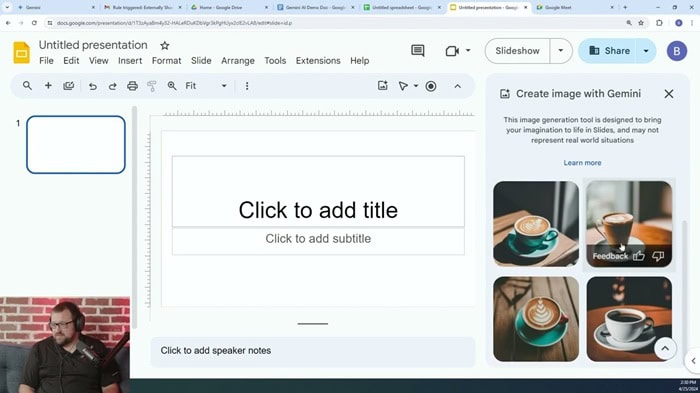
Task: Open the Extensions menu
Action: pos(318,61)
